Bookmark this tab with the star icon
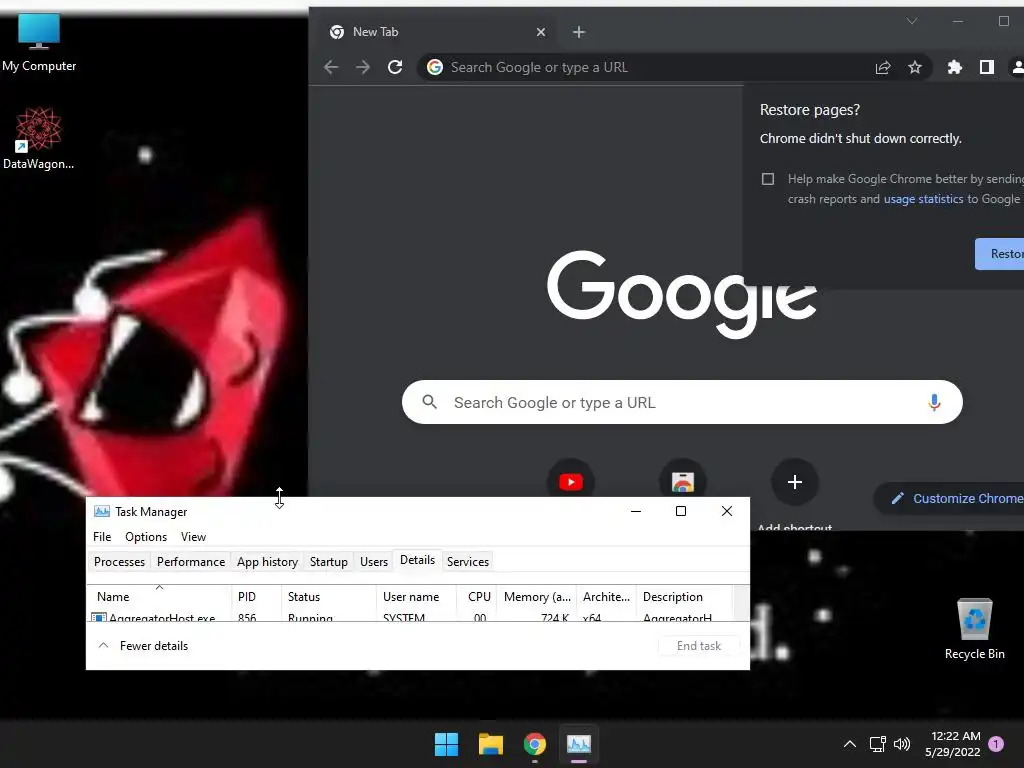 [x=915, y=67]
